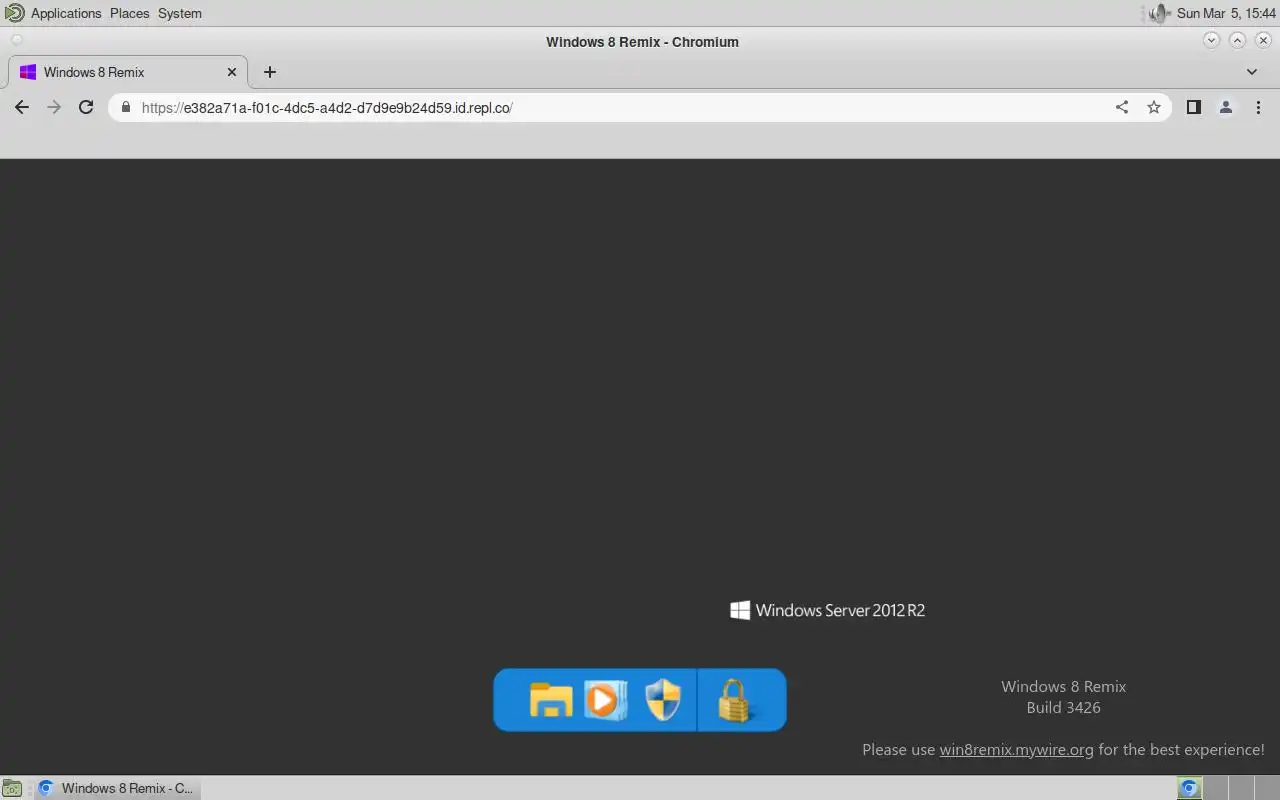
Task: Open the System menu
Action: click(x=180, y=13)
